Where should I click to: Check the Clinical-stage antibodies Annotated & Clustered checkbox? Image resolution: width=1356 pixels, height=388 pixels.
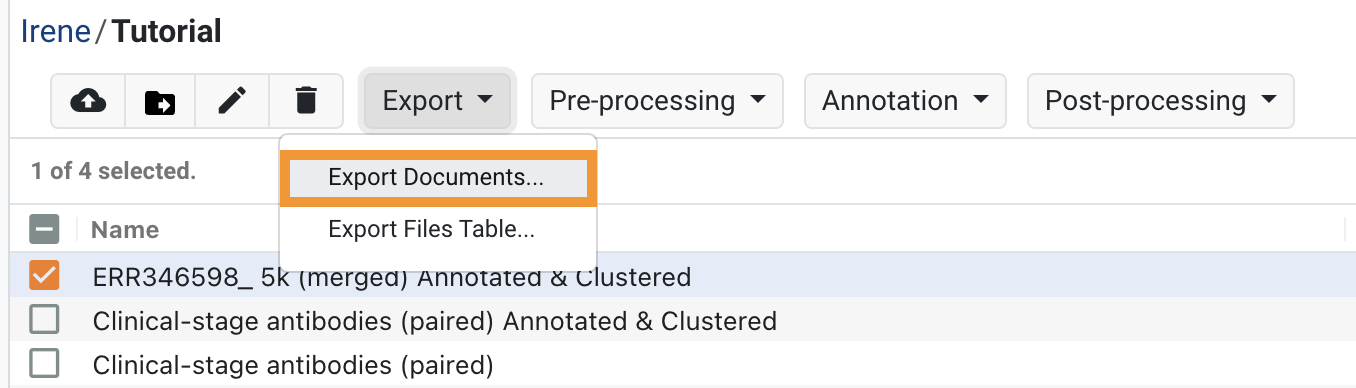point(45,321)
